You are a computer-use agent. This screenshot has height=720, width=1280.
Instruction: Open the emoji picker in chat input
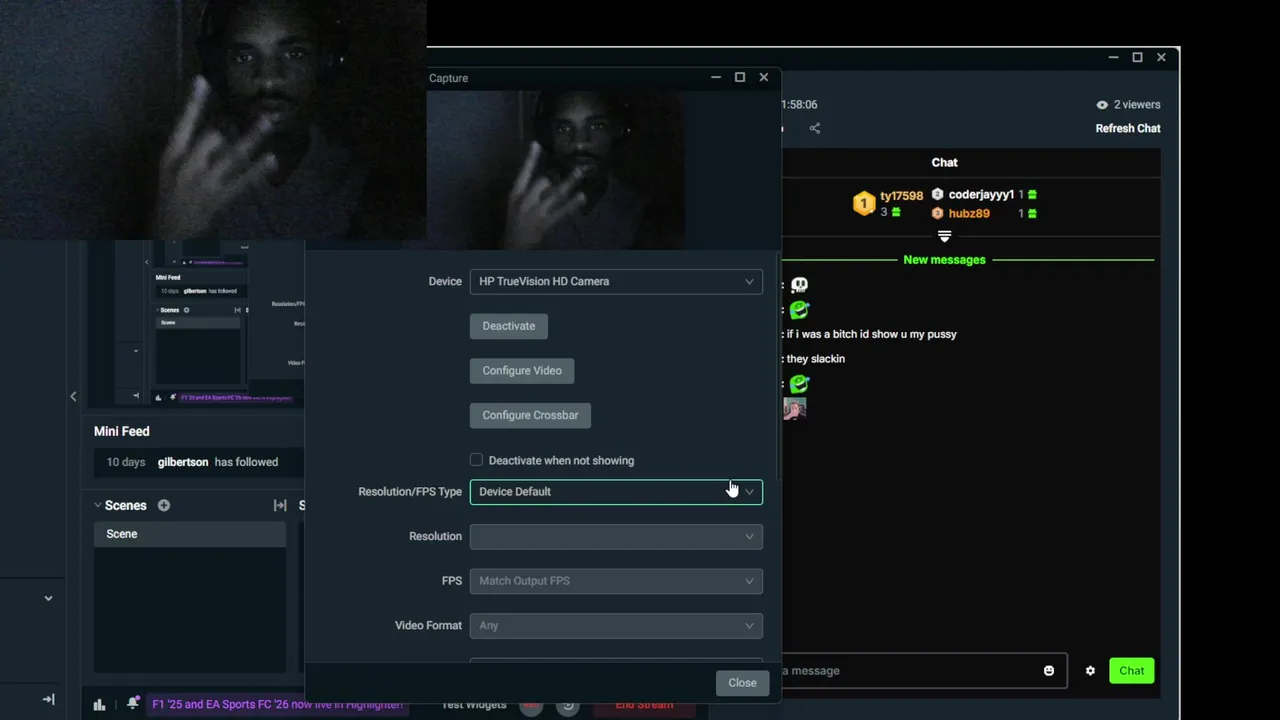point(1049,671)
